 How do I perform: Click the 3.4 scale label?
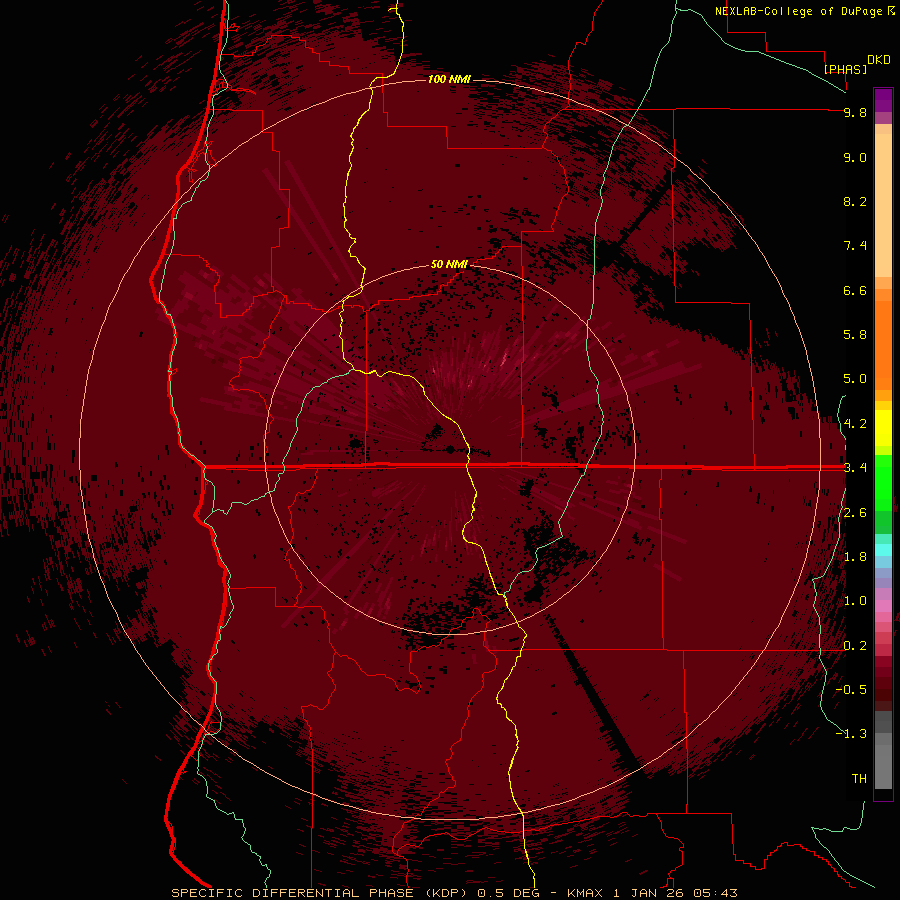tap(855, 468)
